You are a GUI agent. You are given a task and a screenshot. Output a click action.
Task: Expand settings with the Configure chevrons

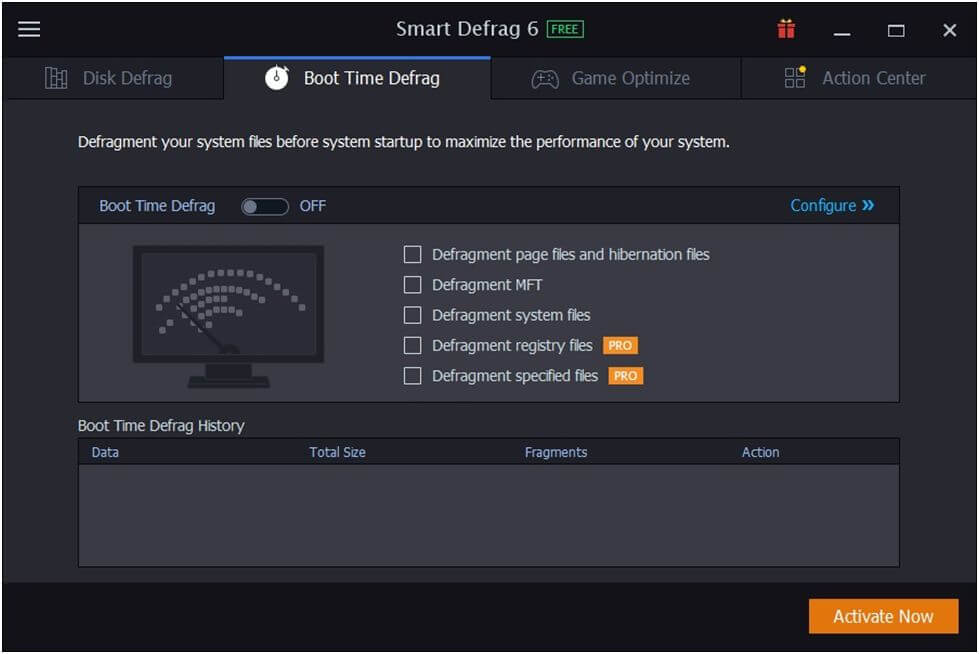tap(867, 205)
